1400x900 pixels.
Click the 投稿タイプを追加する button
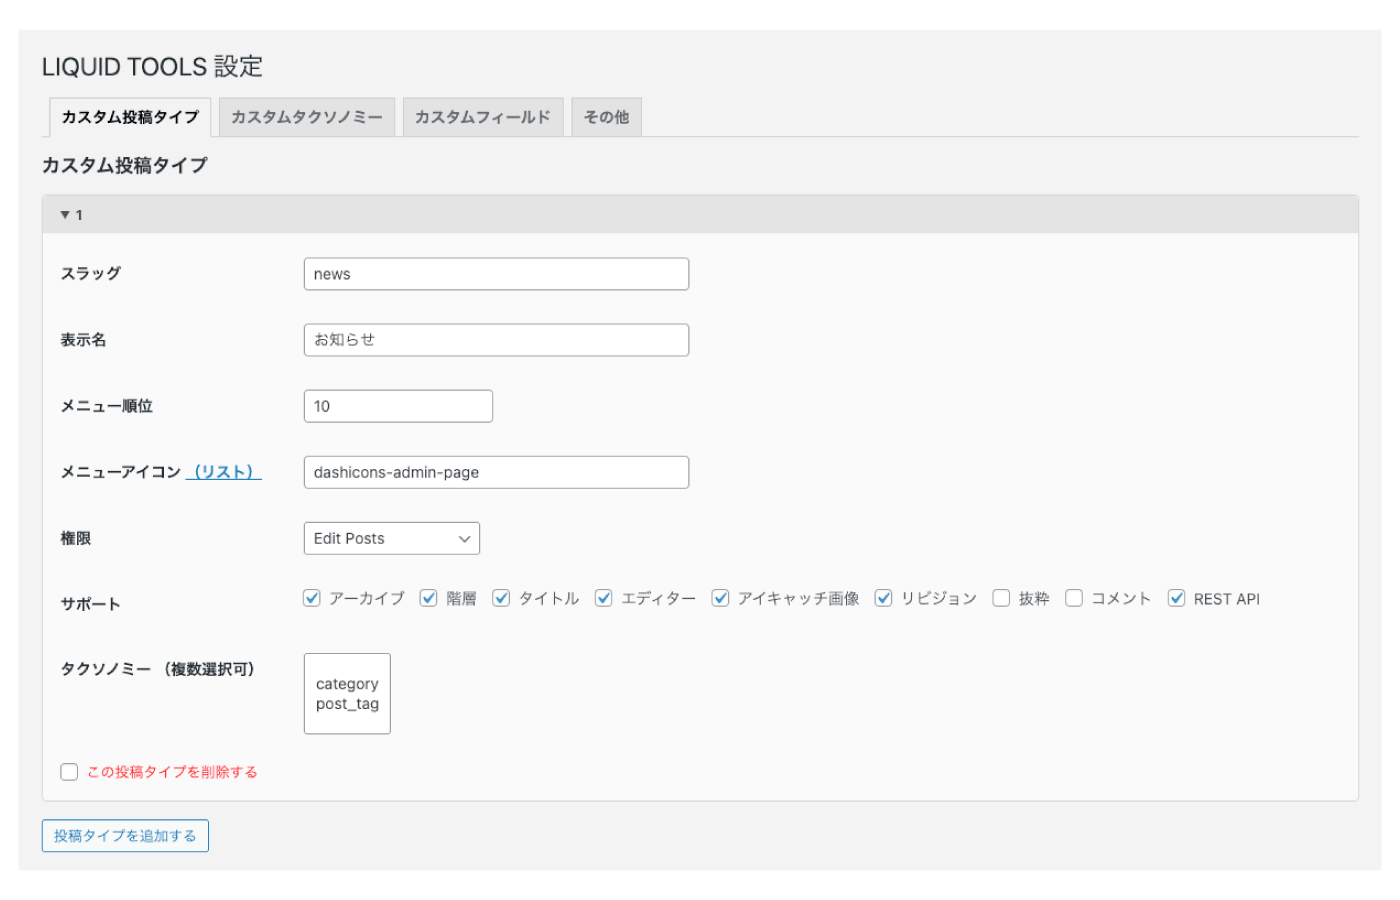(125, 836)
